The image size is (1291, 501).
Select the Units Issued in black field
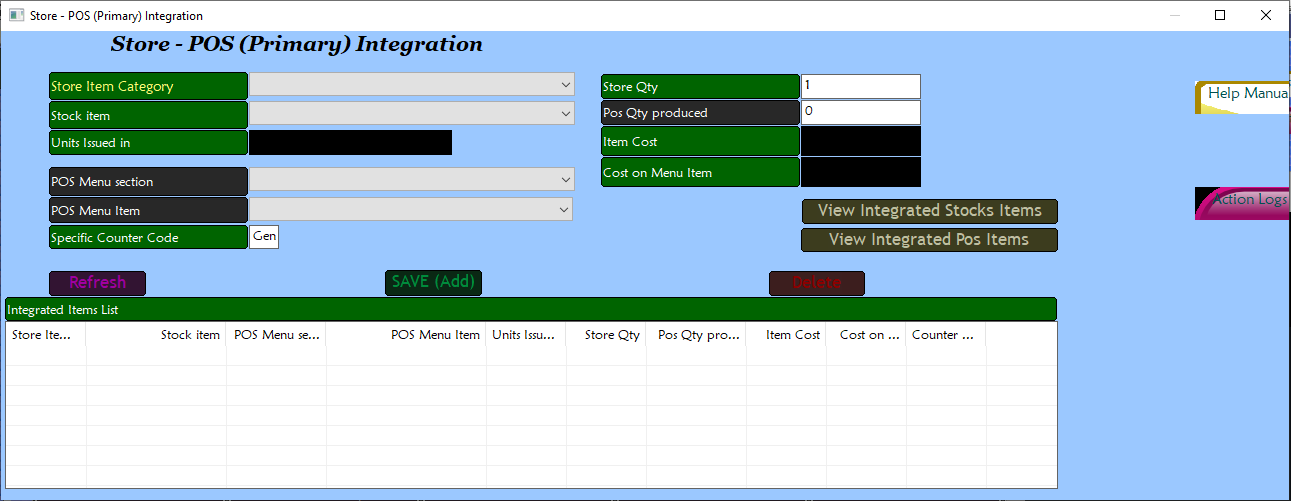coord(350,142)
